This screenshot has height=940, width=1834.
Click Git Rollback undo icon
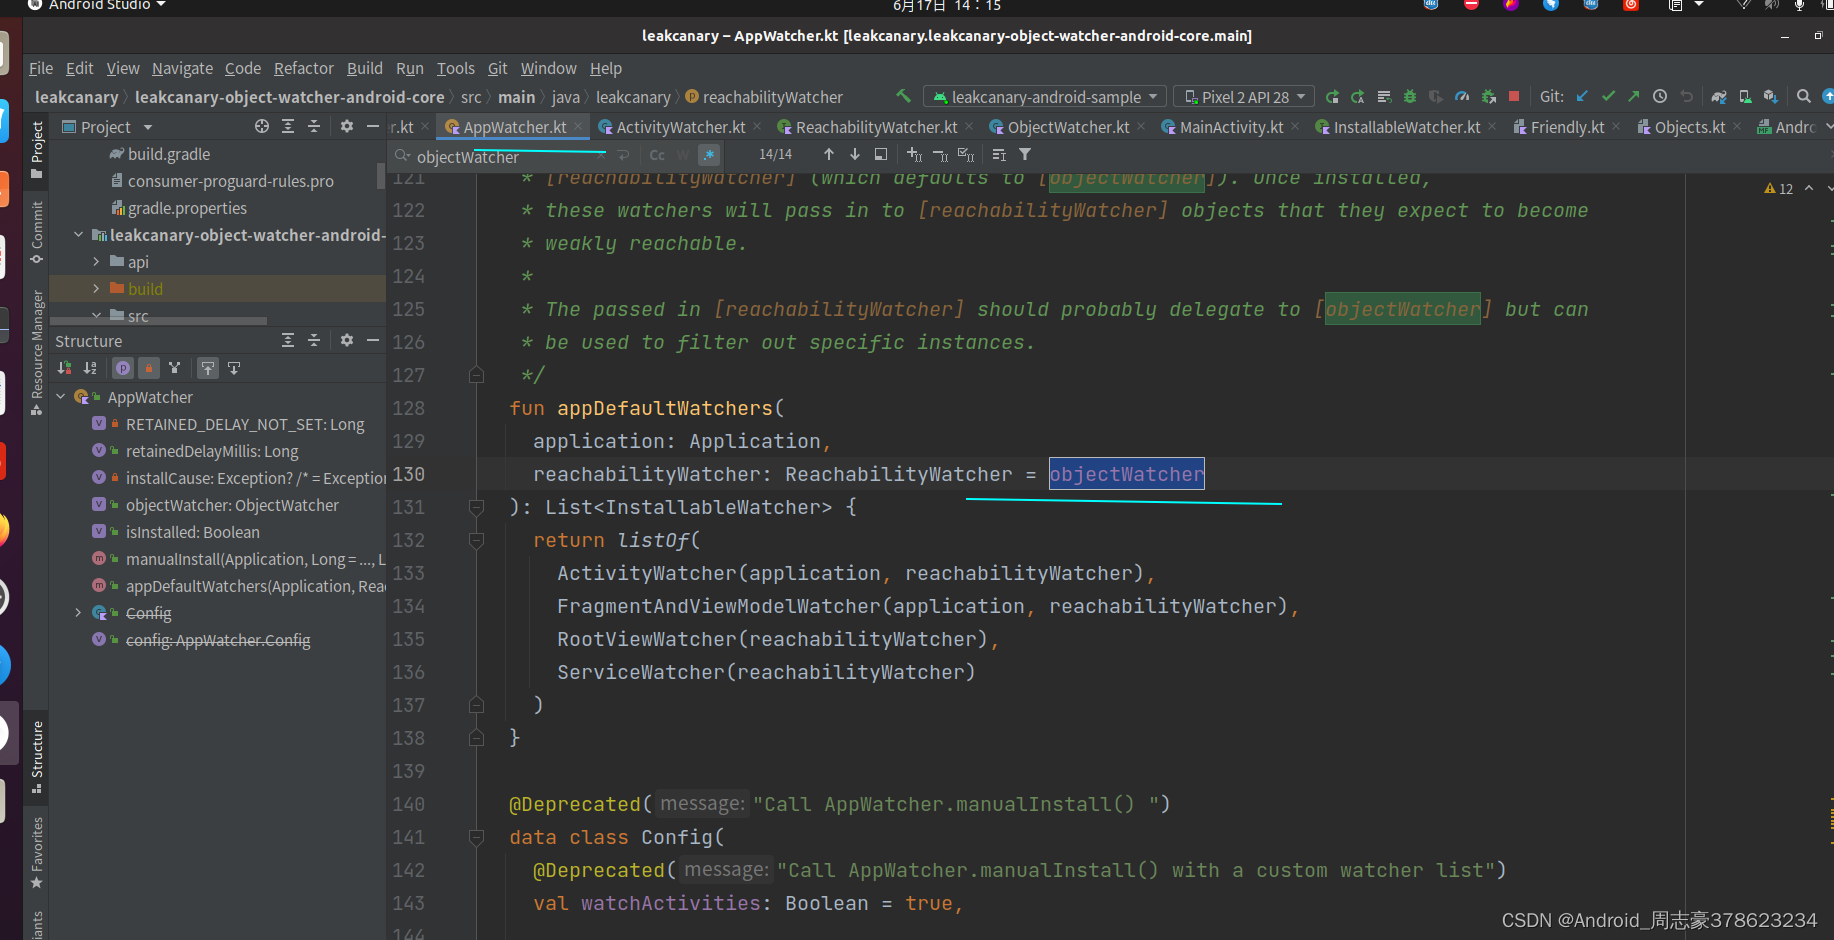pos(1687,97)
